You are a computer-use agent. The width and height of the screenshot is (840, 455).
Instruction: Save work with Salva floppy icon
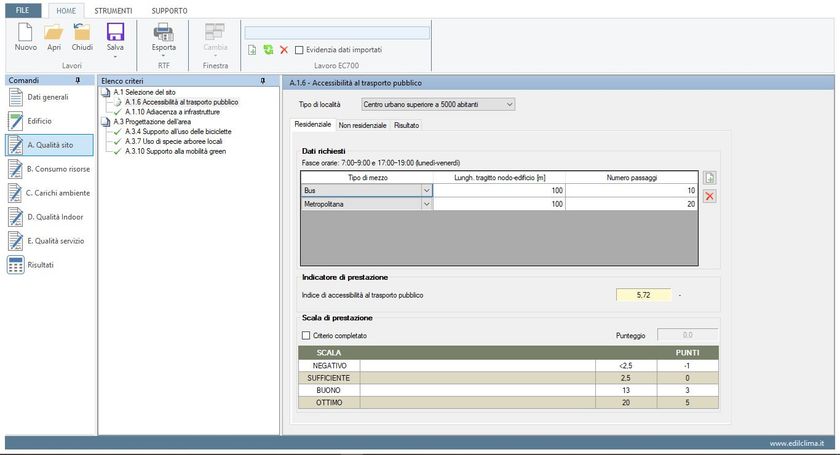tap(115, 32)
